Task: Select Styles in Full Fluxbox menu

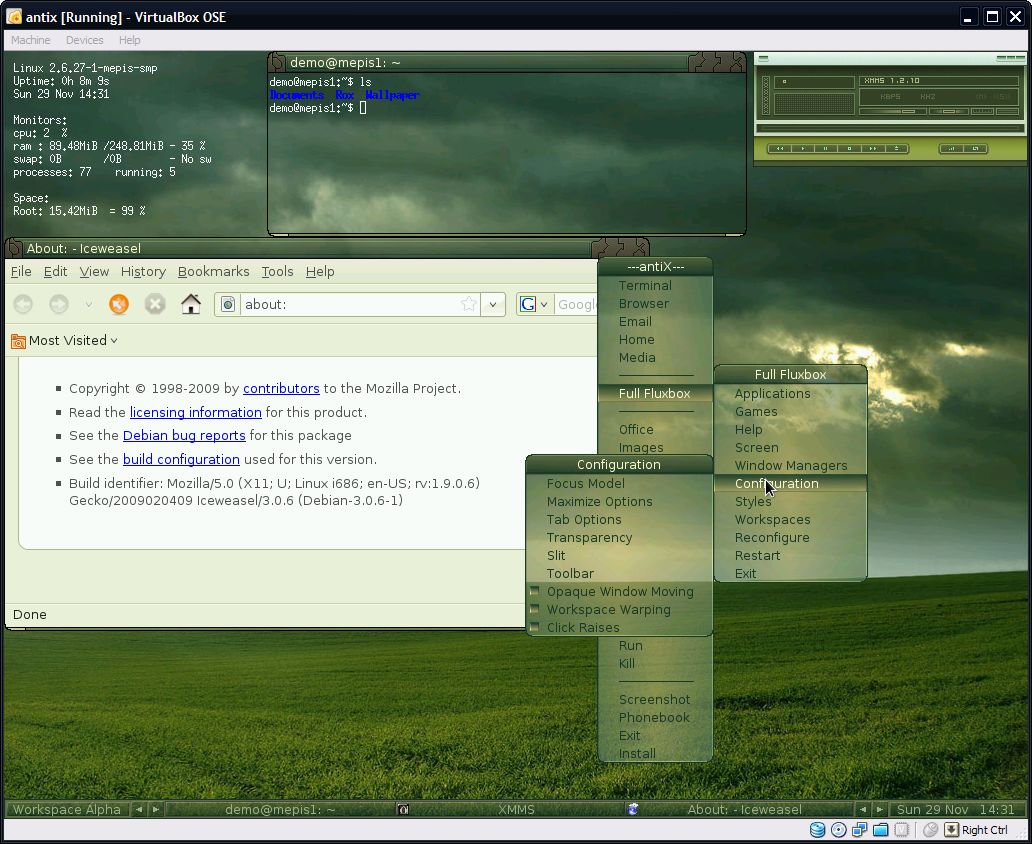Action: pyautogui.click(x=790, y=502)
